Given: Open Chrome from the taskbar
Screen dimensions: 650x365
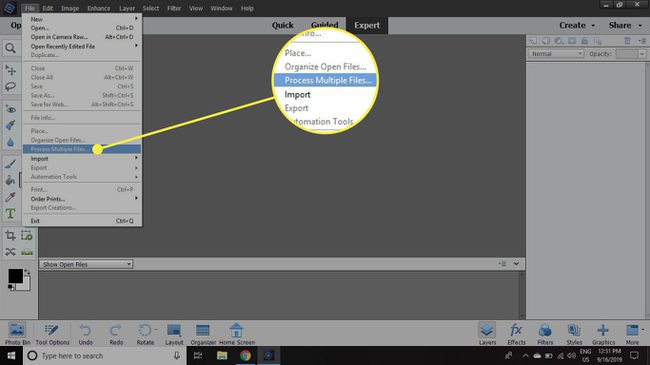Looking at the screenshot, I should click(x=245, y=355).
